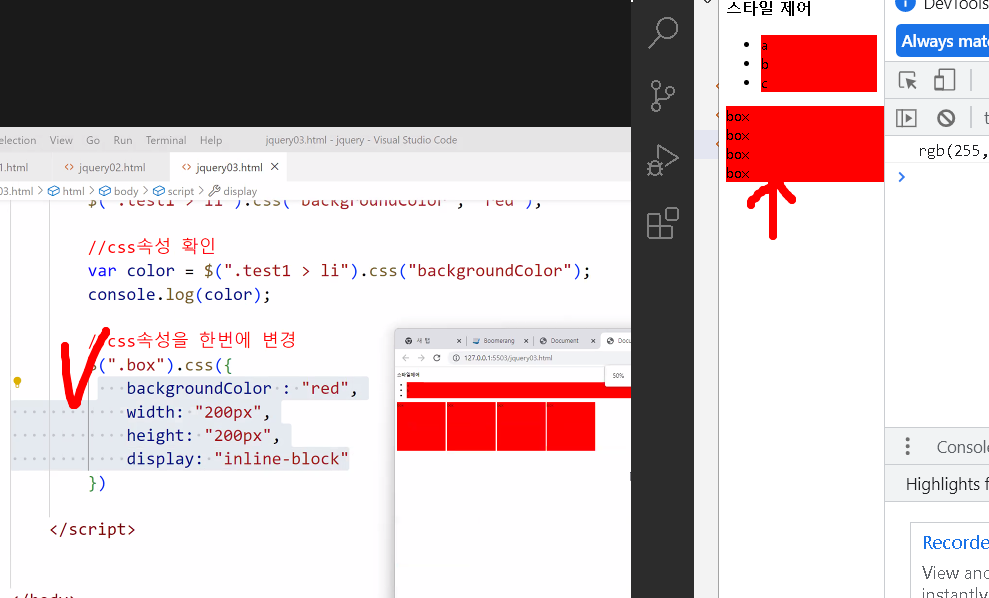
Task: Click the 스타일 제어 heading in preview
Action: click(x=769, y=8)
